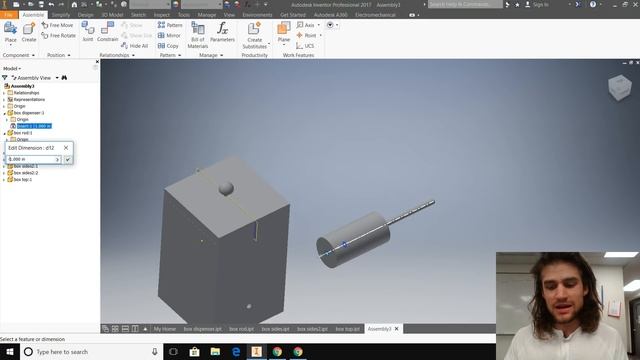
Task: Click the ViewCube in the viewport
Action: 620,87
